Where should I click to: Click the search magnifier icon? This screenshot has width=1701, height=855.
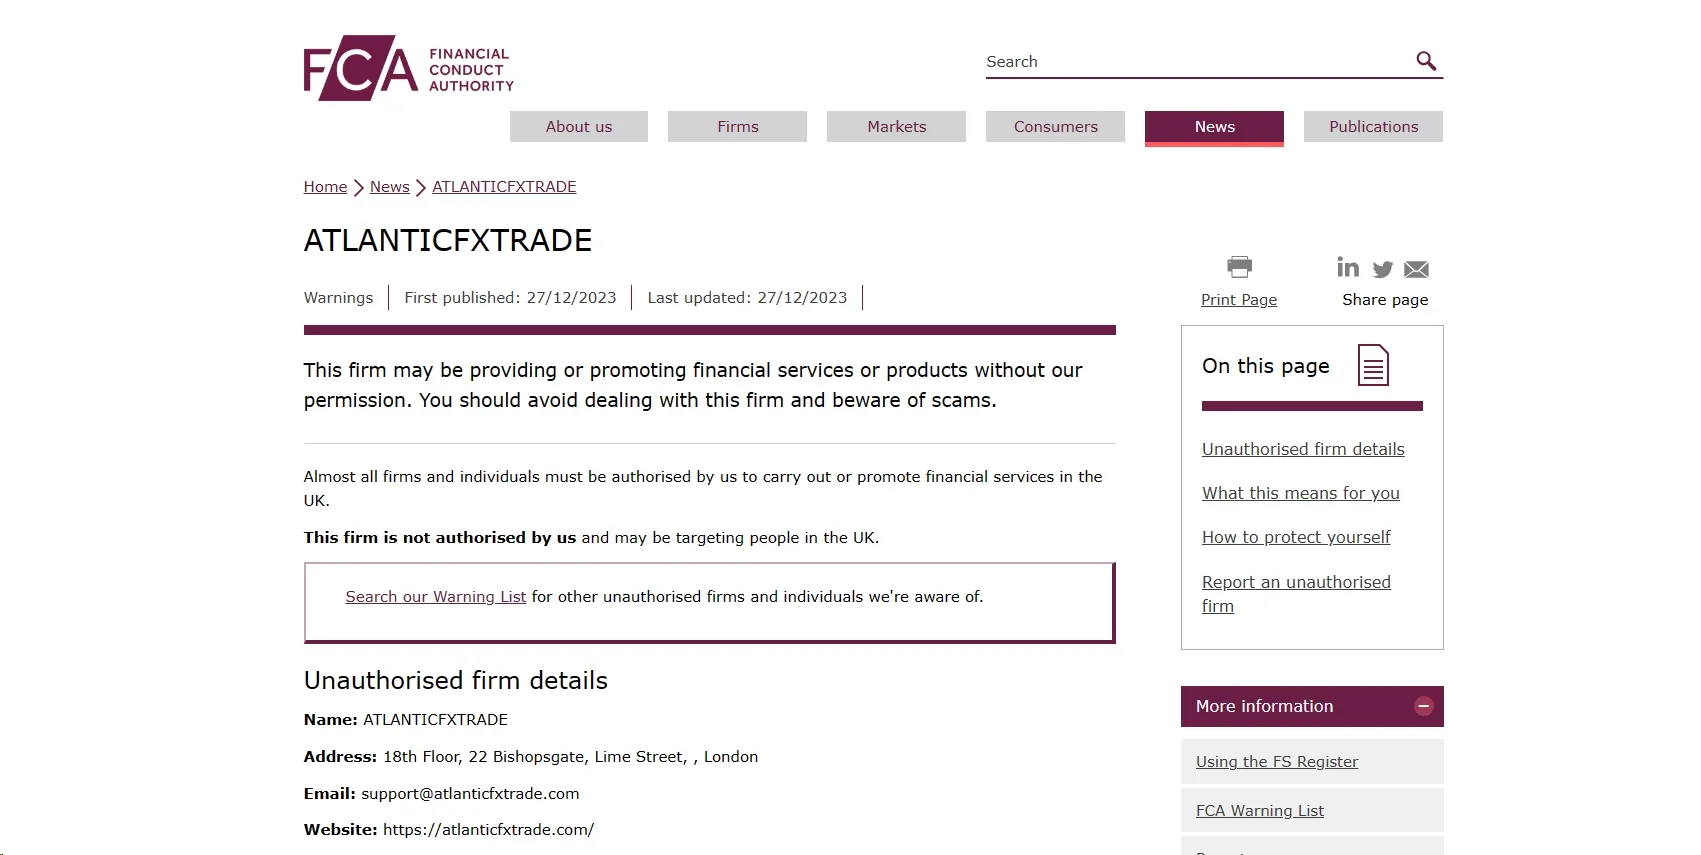click(1426, 61)
